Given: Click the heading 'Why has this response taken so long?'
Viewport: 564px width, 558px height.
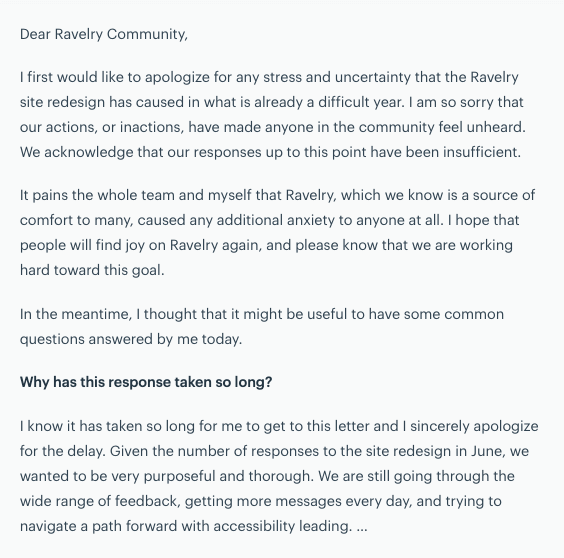Looking at the screenshot, I should pyautogui.click(x=146, y=382).
